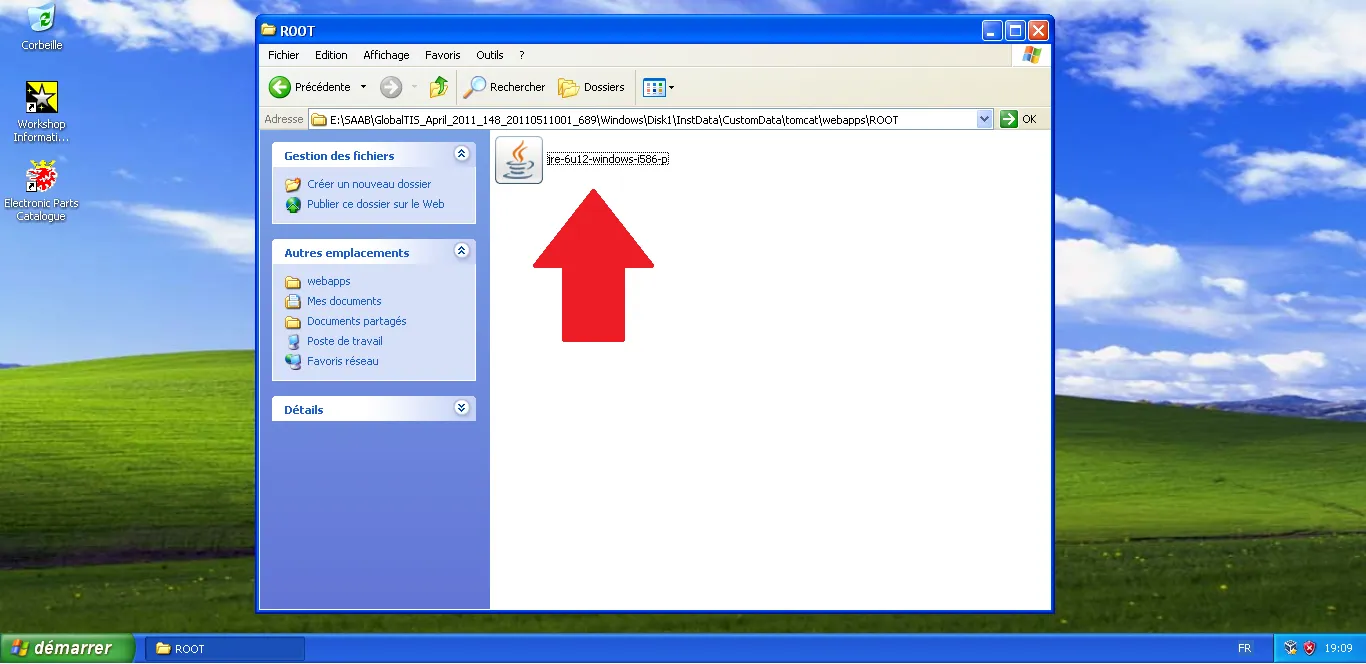Collapse the Gestion des fichiers panel

tap(461, 153)
